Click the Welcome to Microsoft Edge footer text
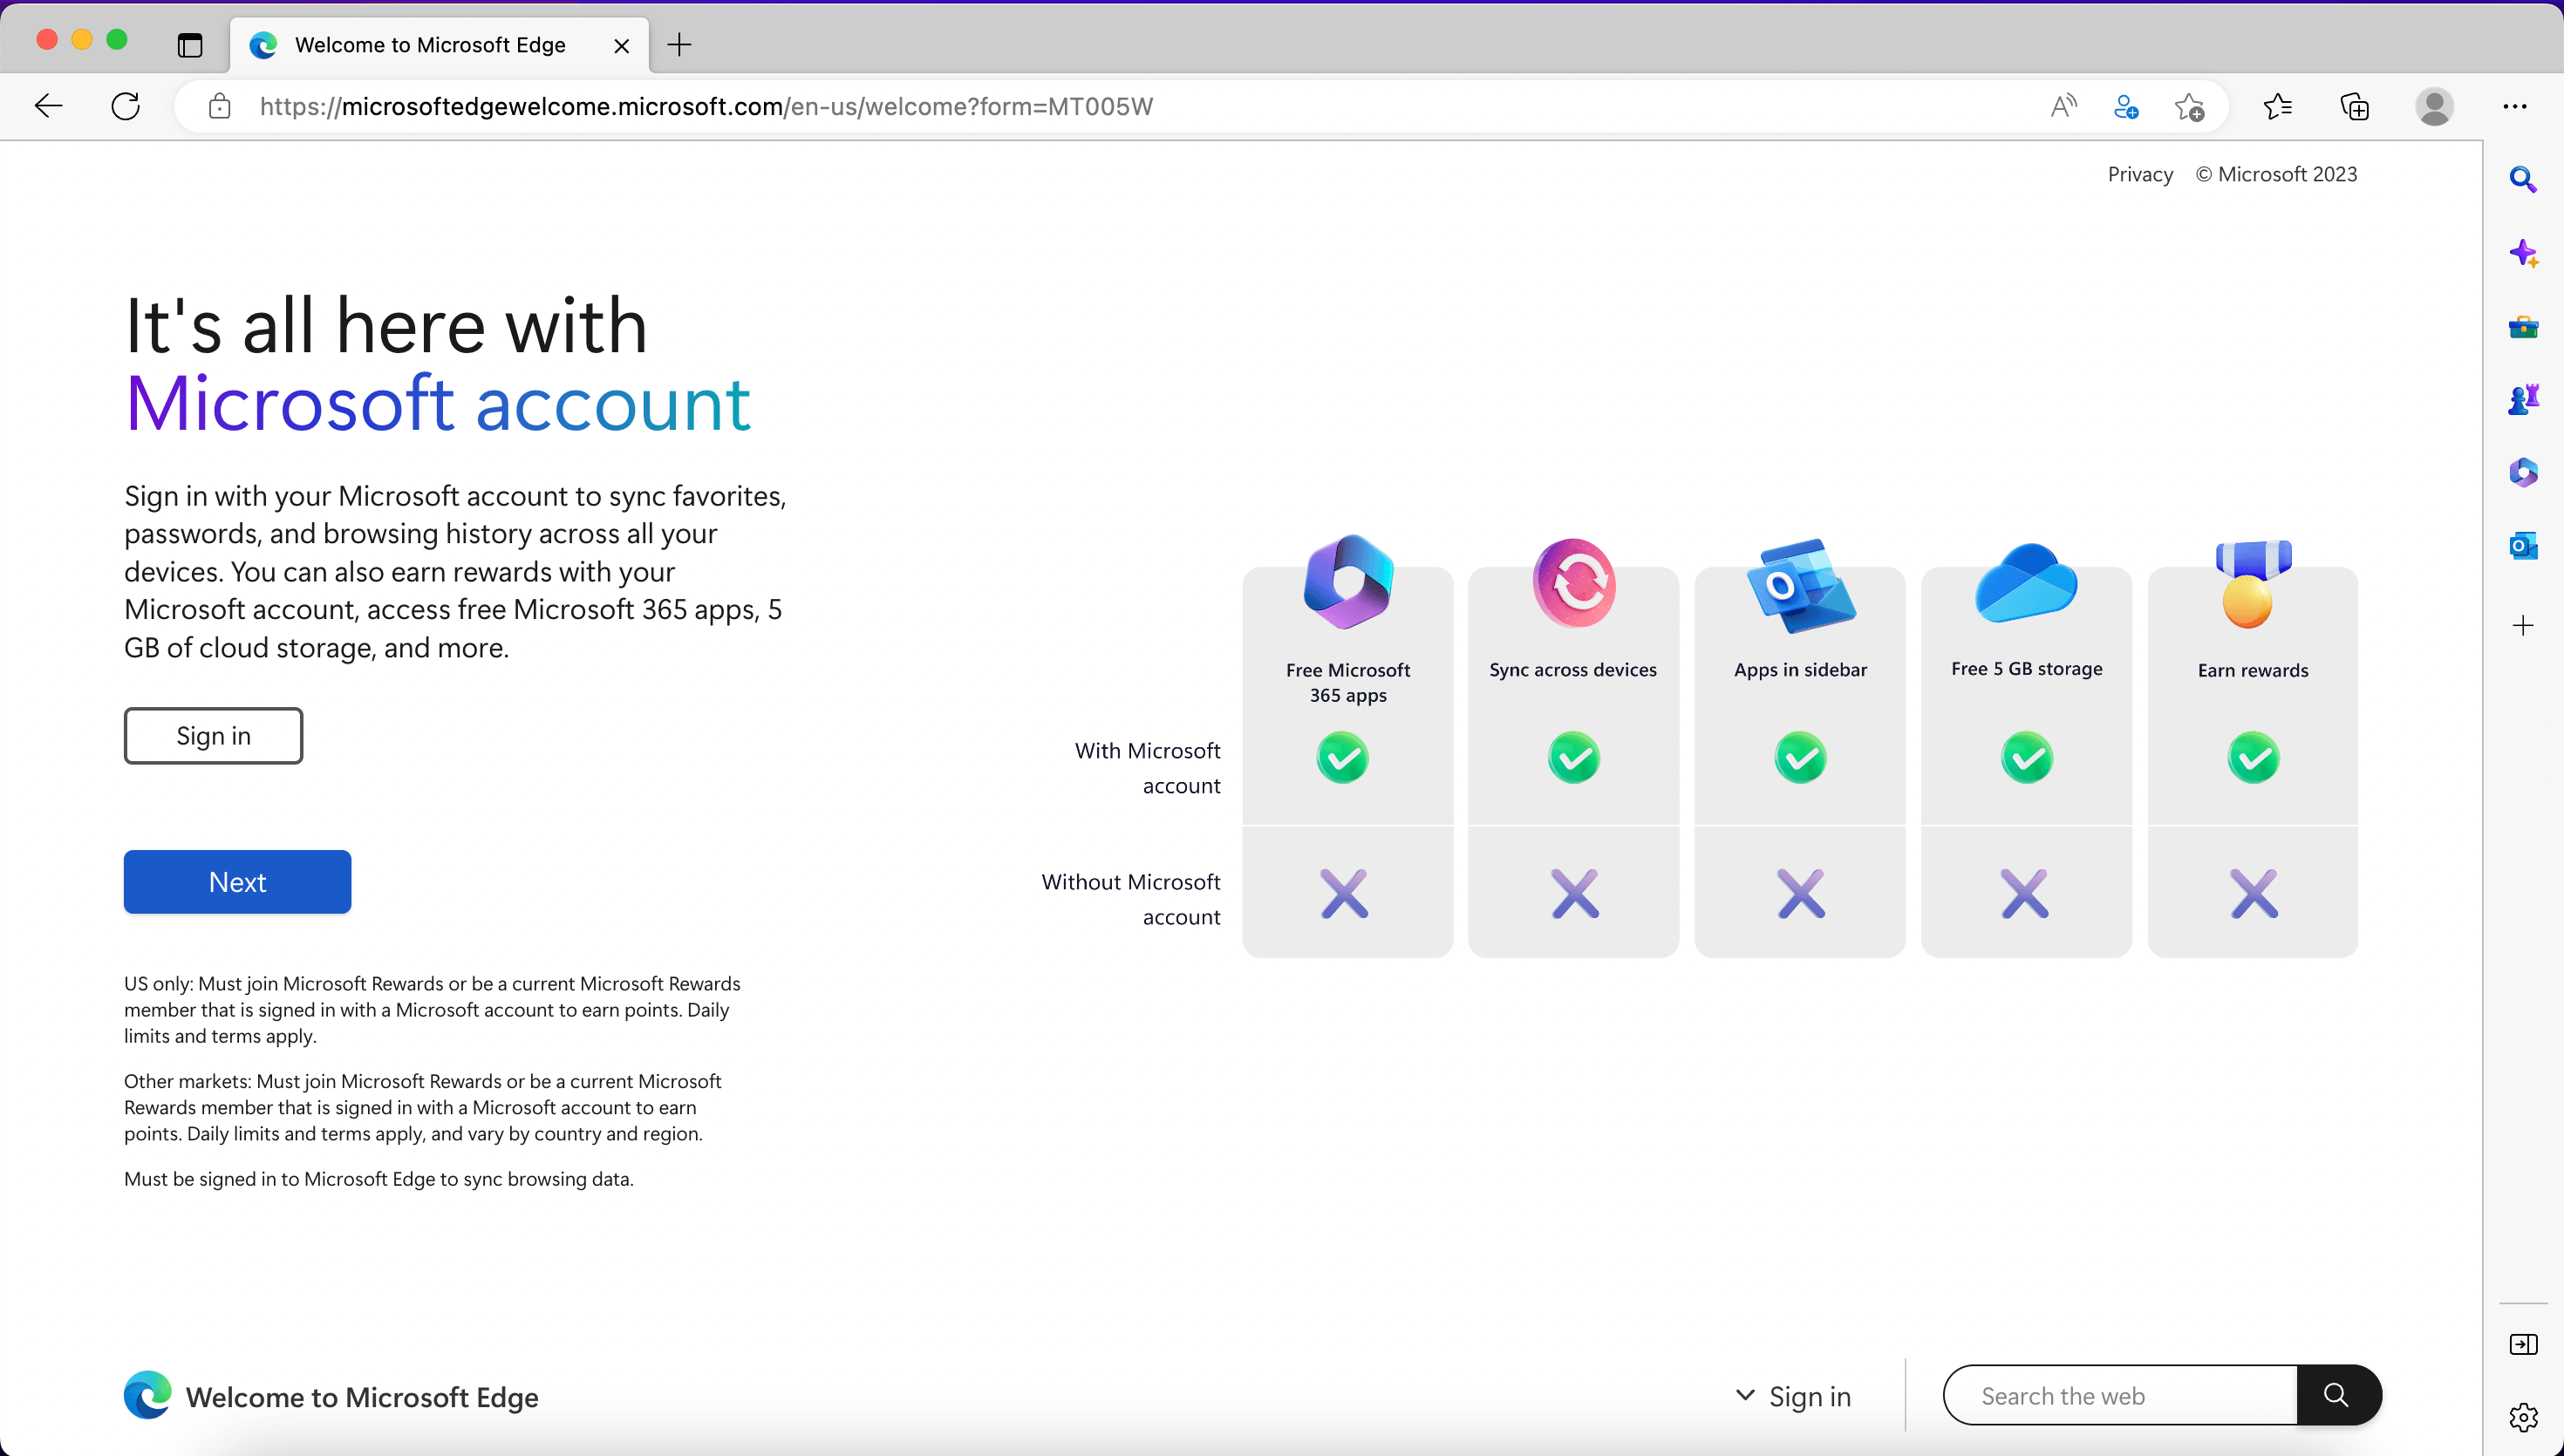 point(362,1397)
